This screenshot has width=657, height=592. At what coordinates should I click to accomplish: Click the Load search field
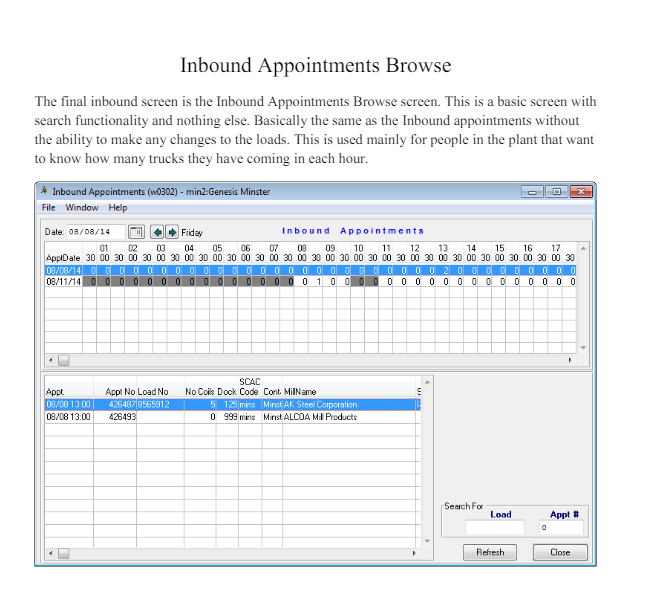click(495, 527)
